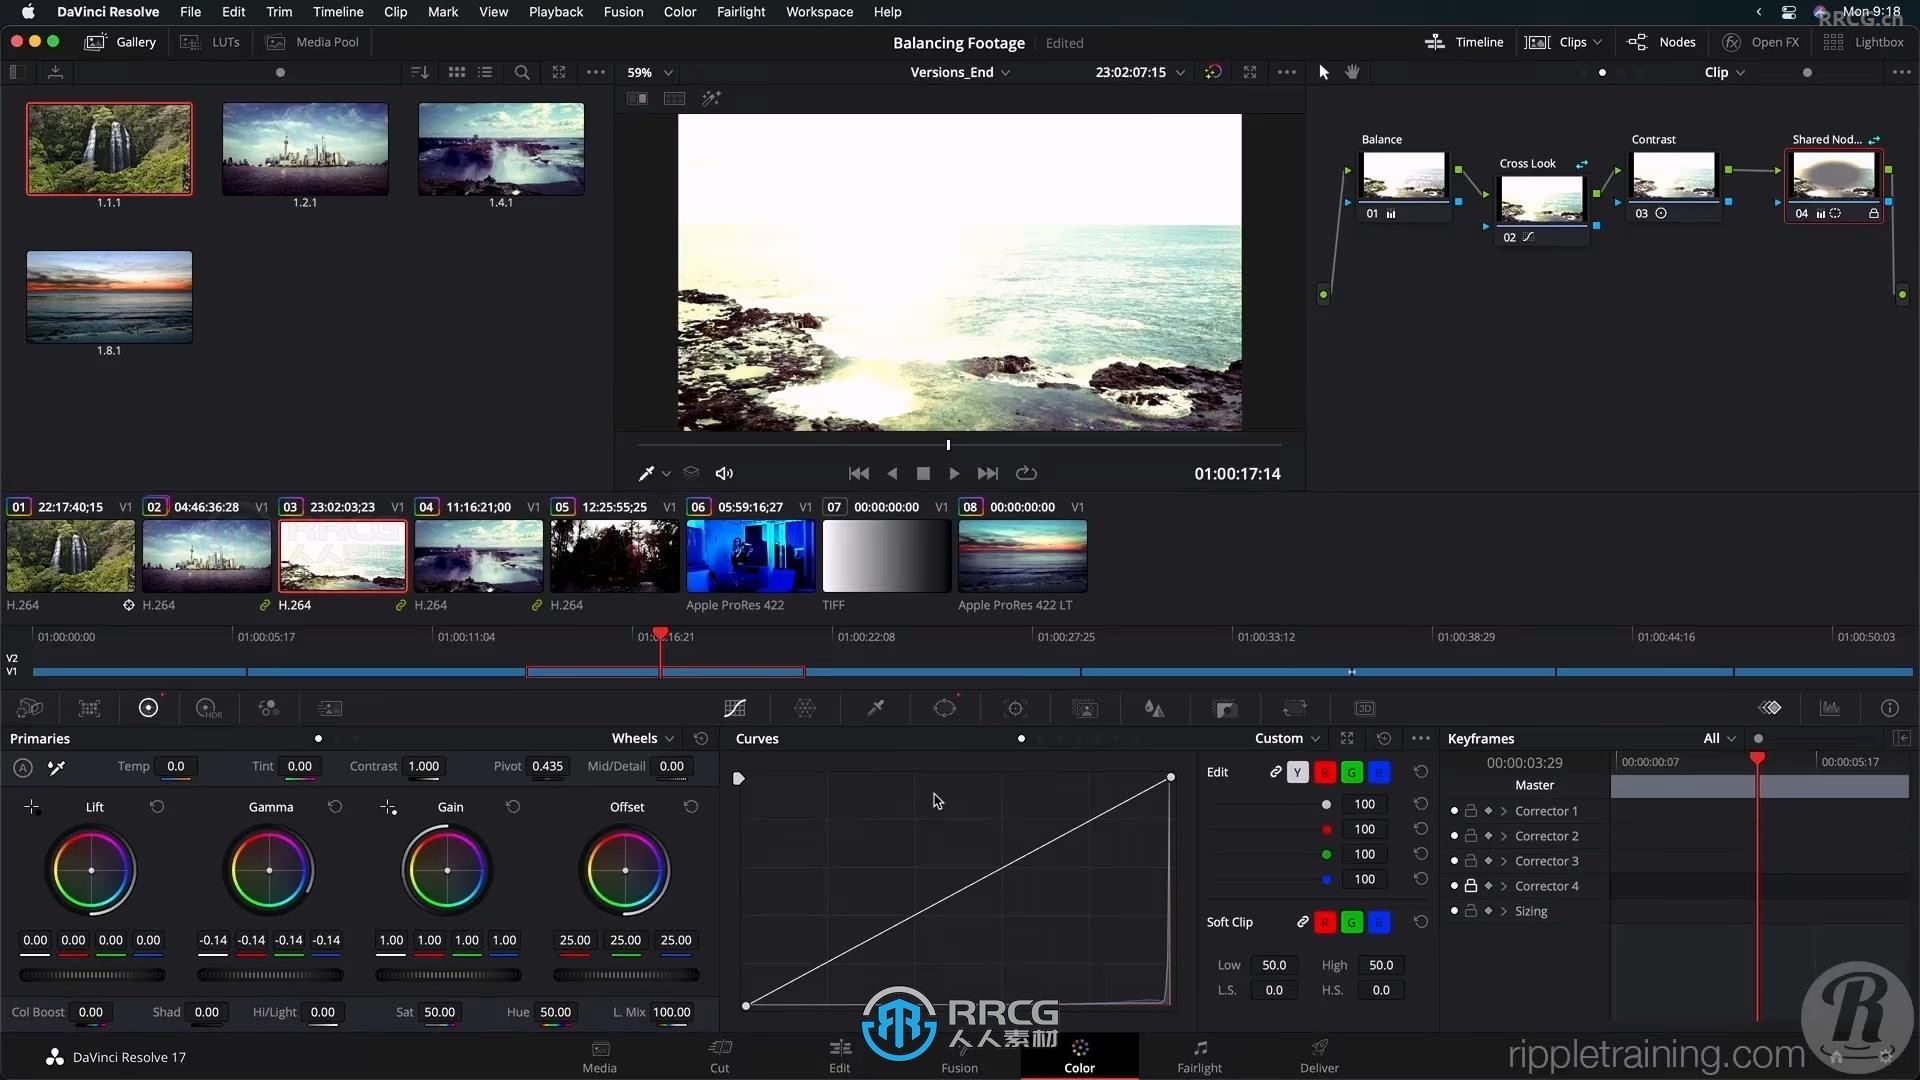Click the Qualifier tool icon in toolbar
The image size is (1920, 1080).
click(874, 708)
